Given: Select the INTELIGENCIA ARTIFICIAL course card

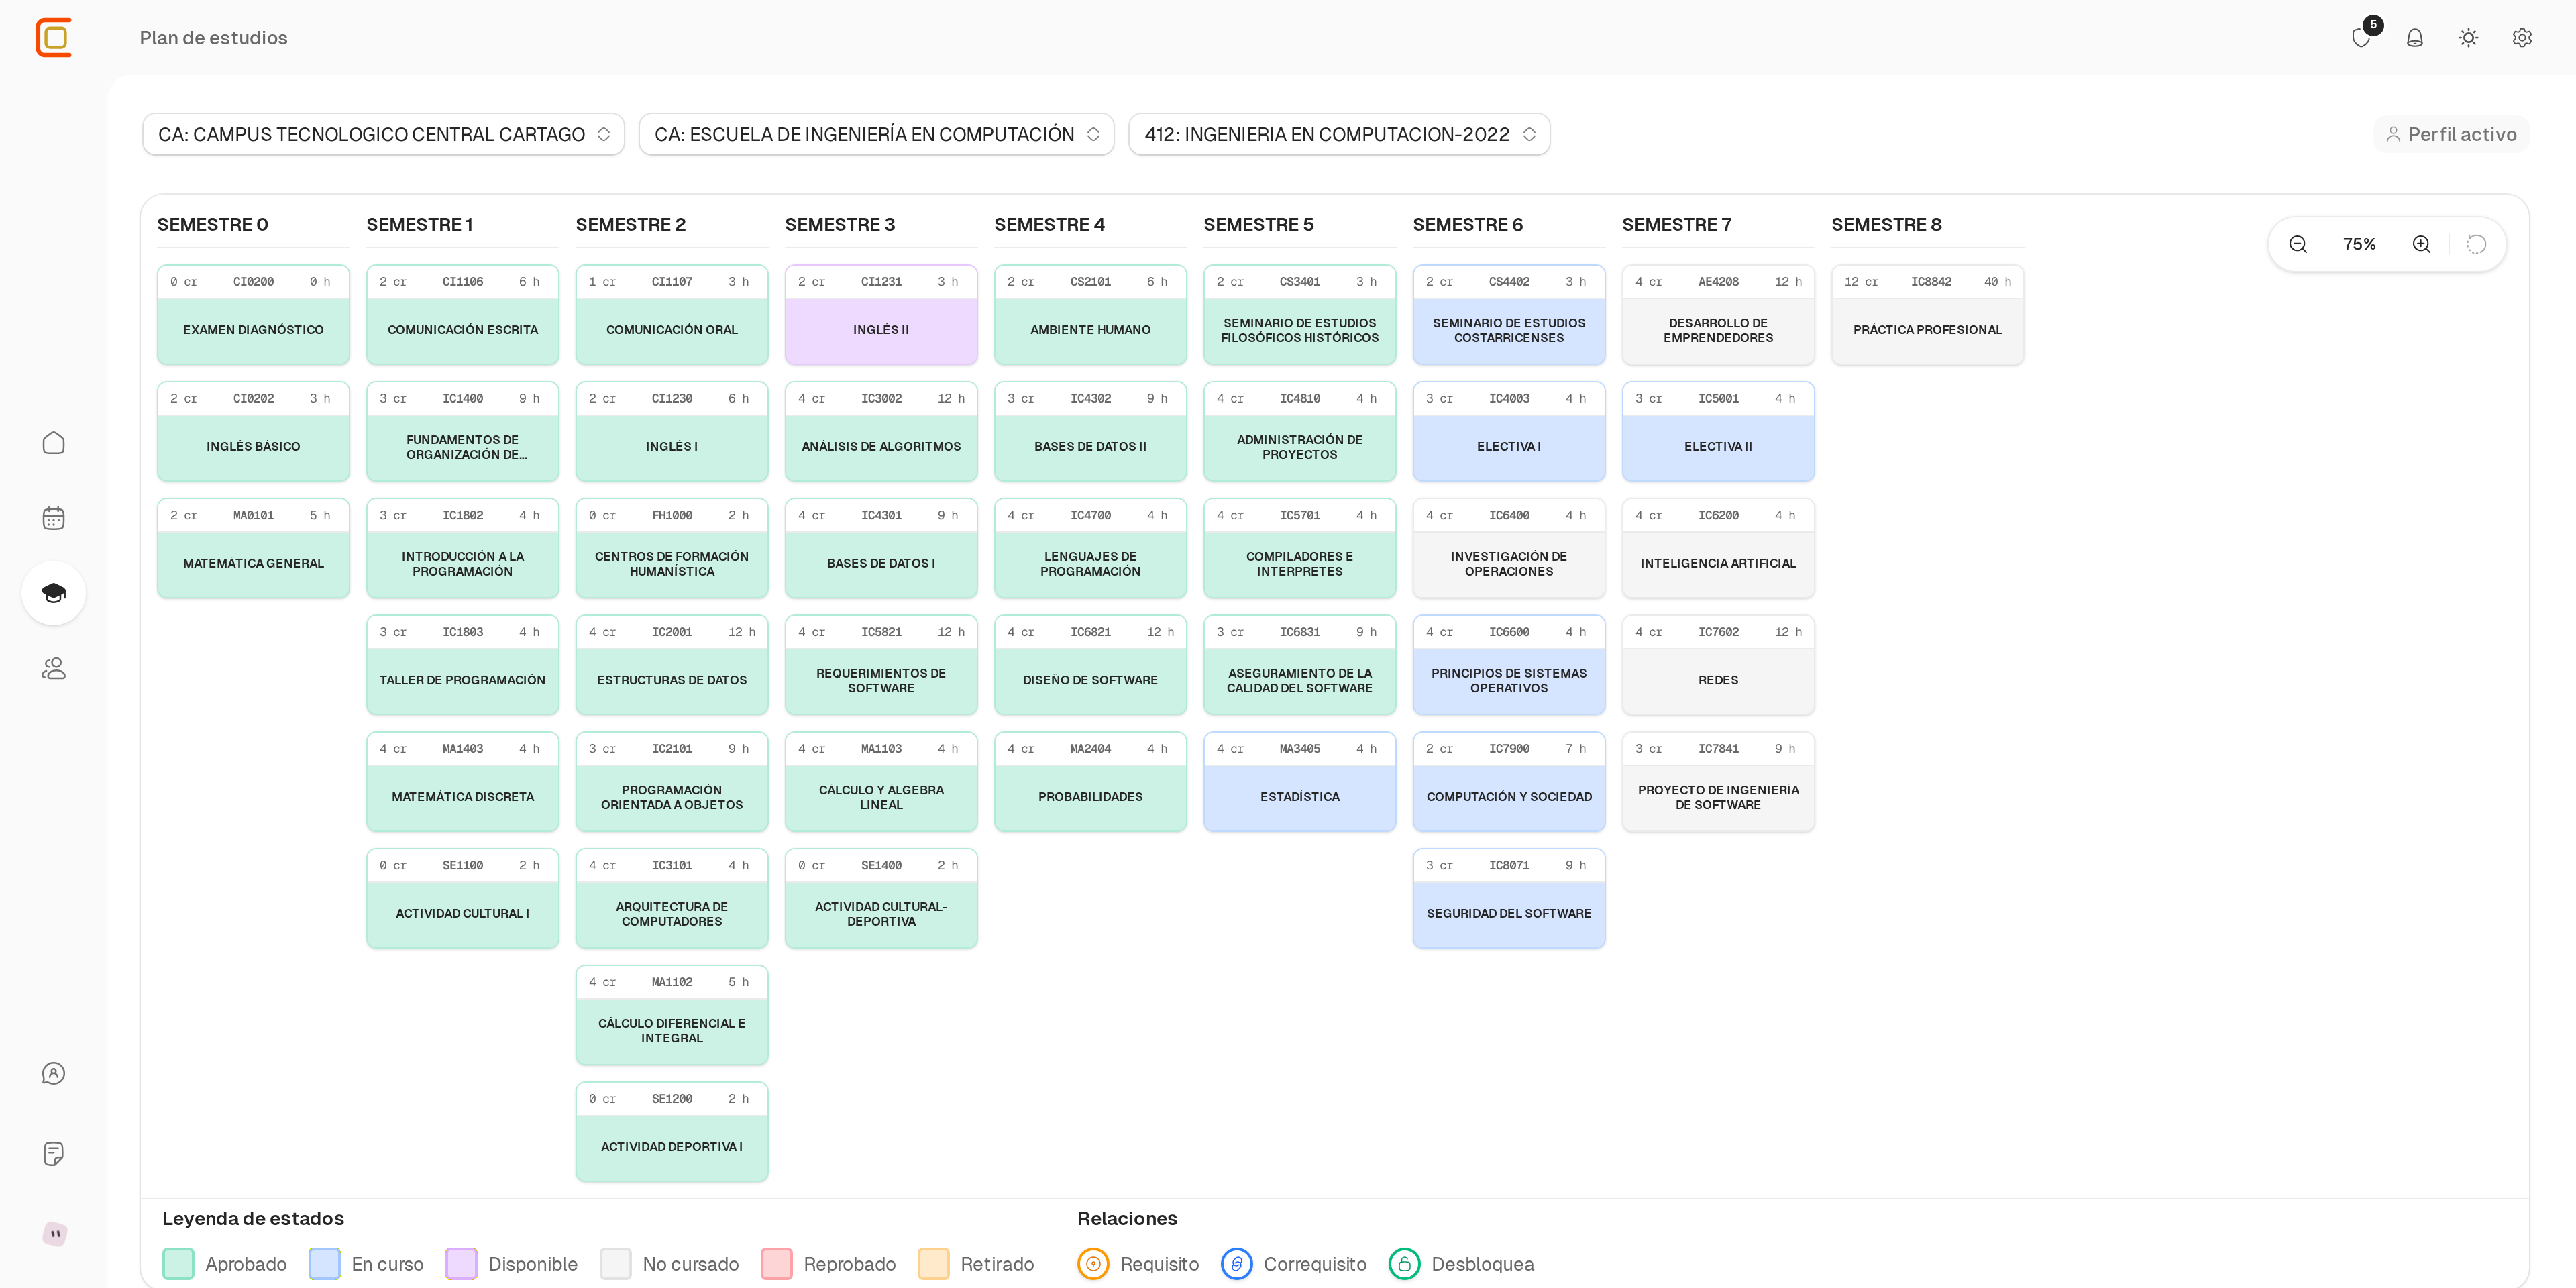Looking at the screenshot, I should coord(1718,548).
